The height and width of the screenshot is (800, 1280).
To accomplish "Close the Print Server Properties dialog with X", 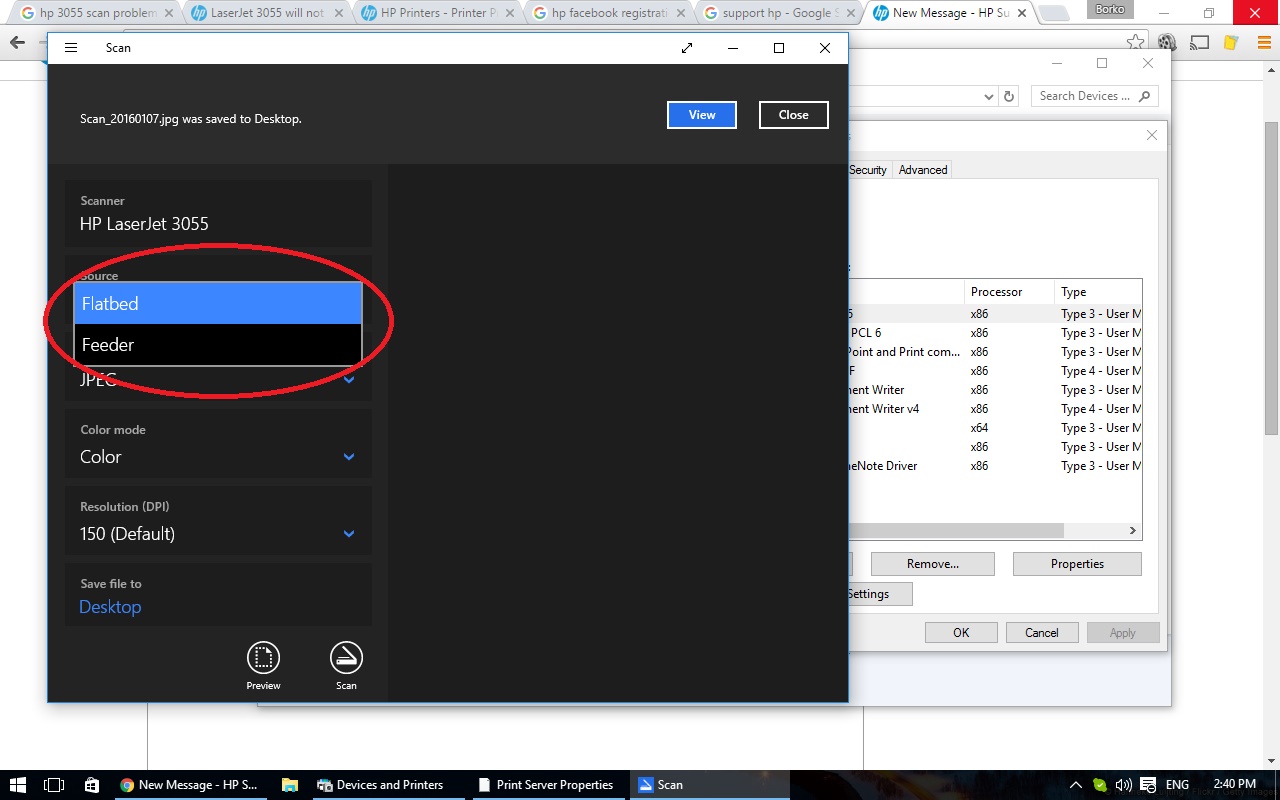I will point(1151,135).
